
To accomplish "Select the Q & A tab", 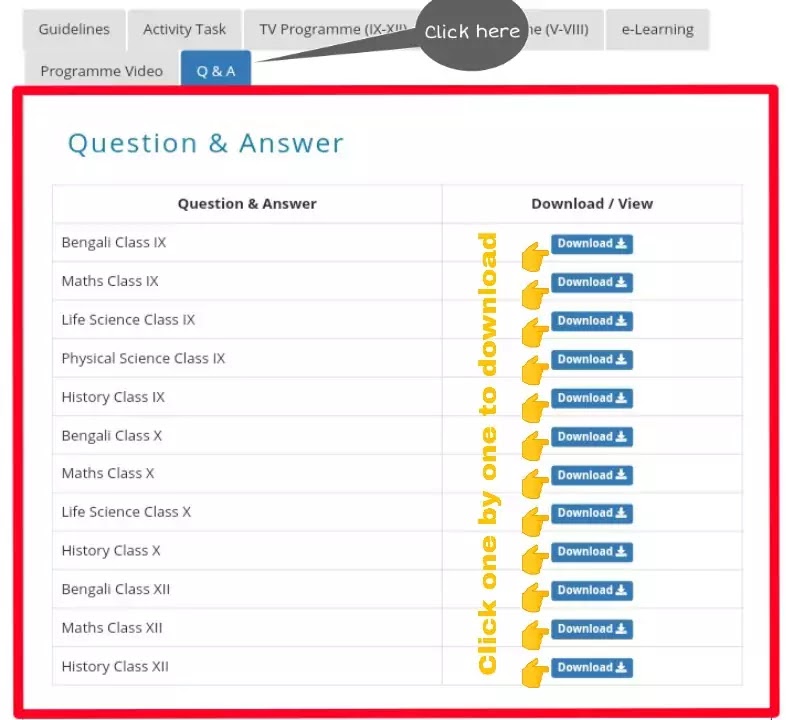I will point(215,70).
